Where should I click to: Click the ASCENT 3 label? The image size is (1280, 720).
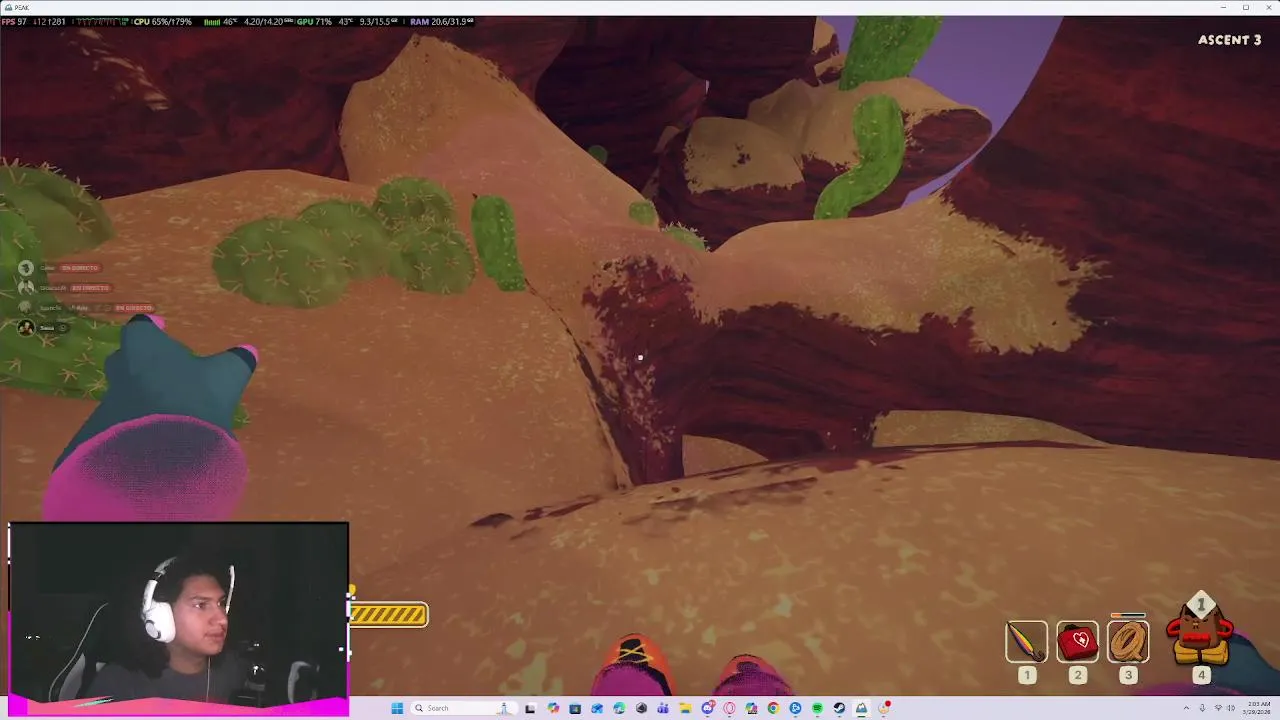[x=1230, y=40]
